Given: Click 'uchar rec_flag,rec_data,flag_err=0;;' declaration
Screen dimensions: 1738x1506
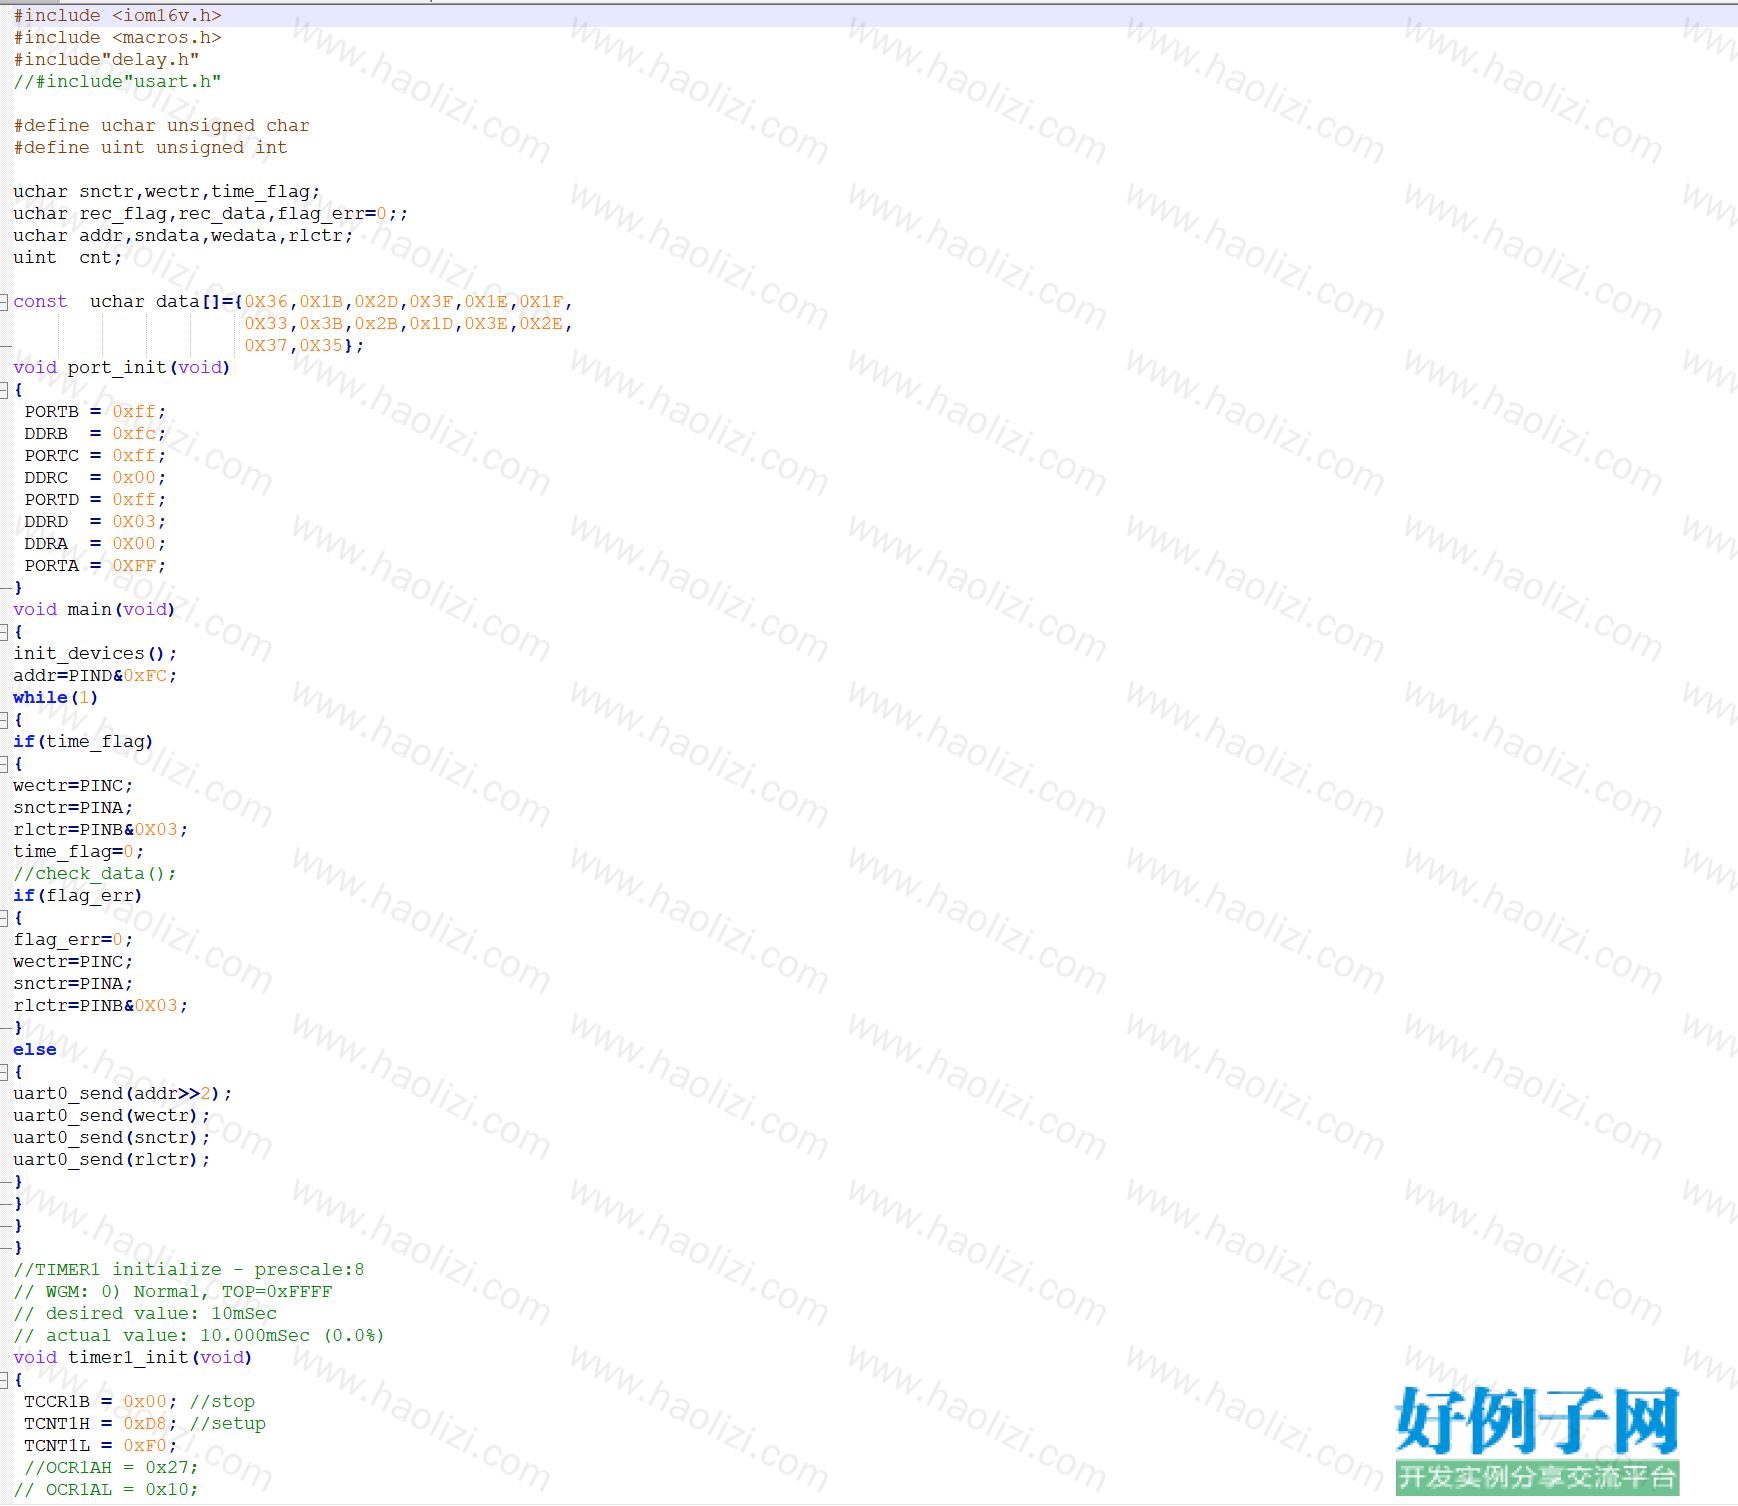Looking at the screenshot, I should point(211,214).
